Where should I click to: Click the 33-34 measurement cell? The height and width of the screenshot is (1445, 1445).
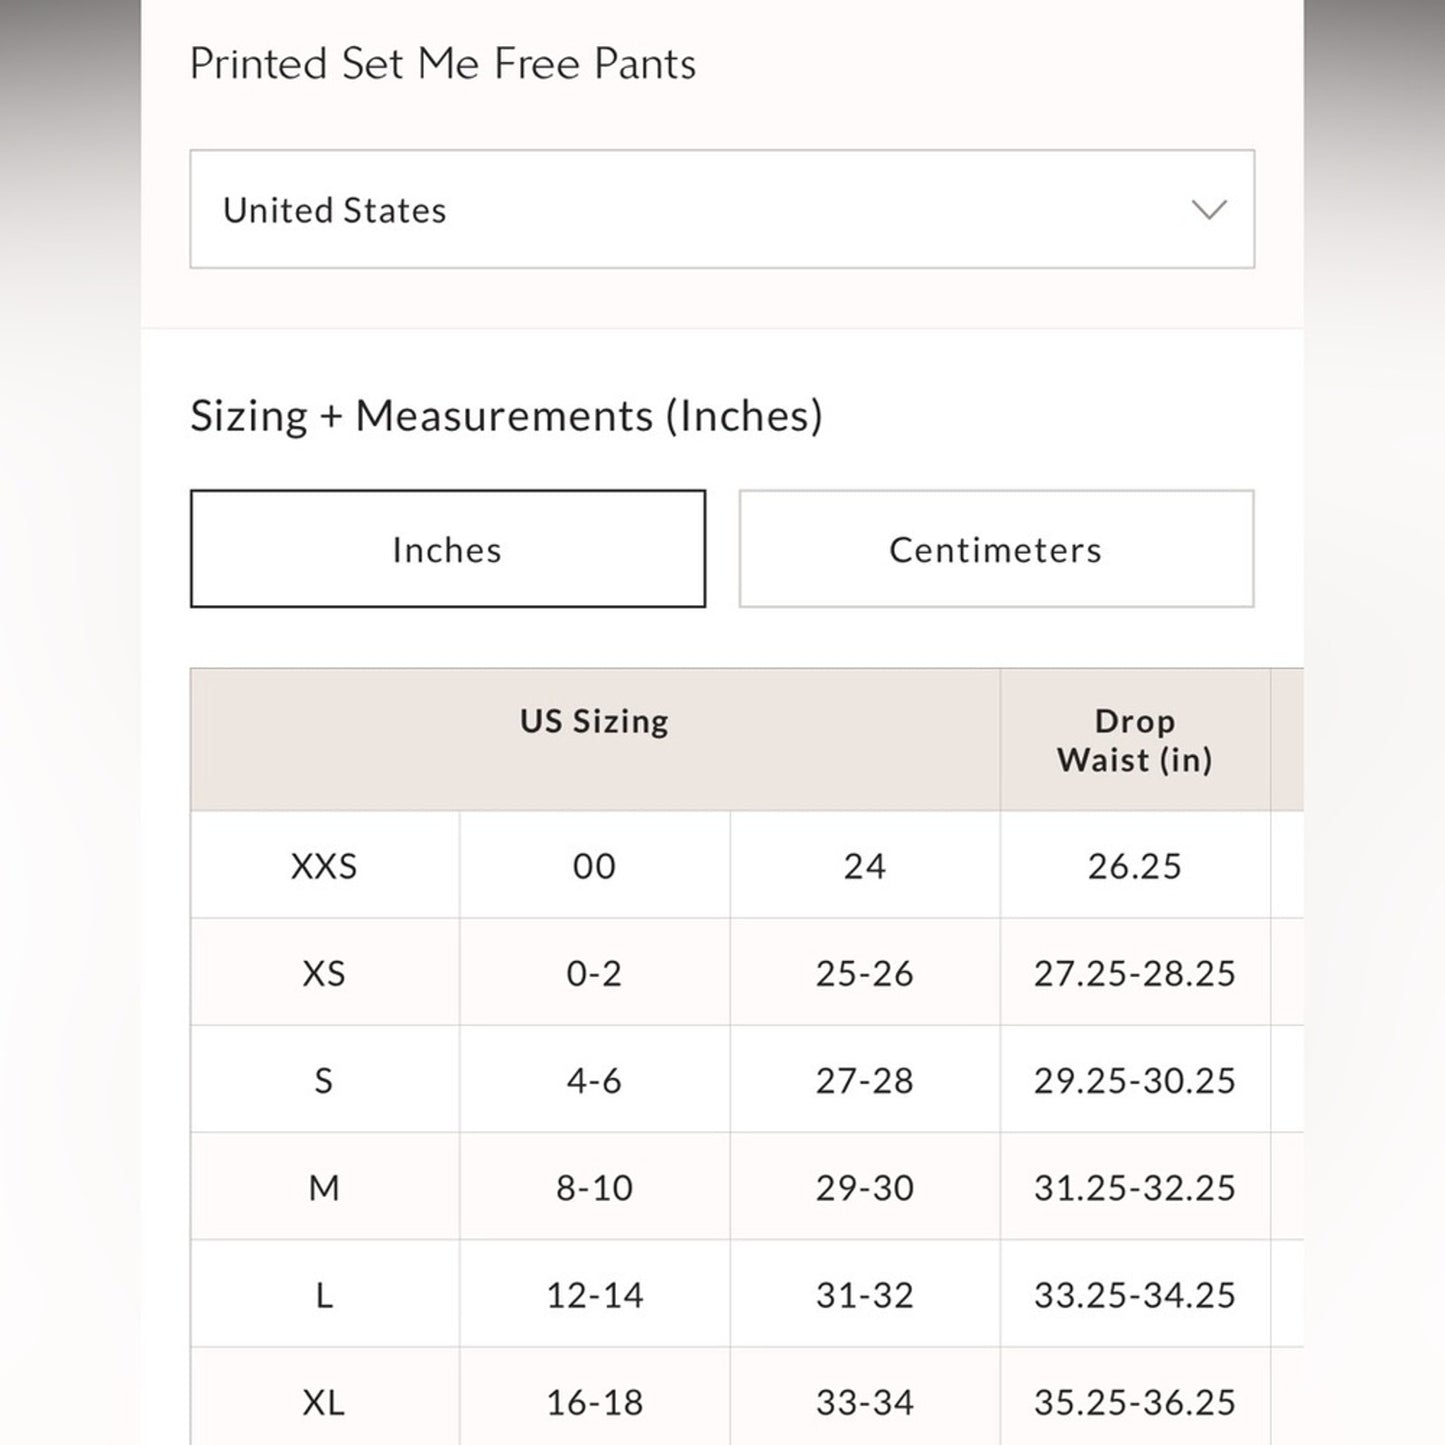coord(865,1402)
